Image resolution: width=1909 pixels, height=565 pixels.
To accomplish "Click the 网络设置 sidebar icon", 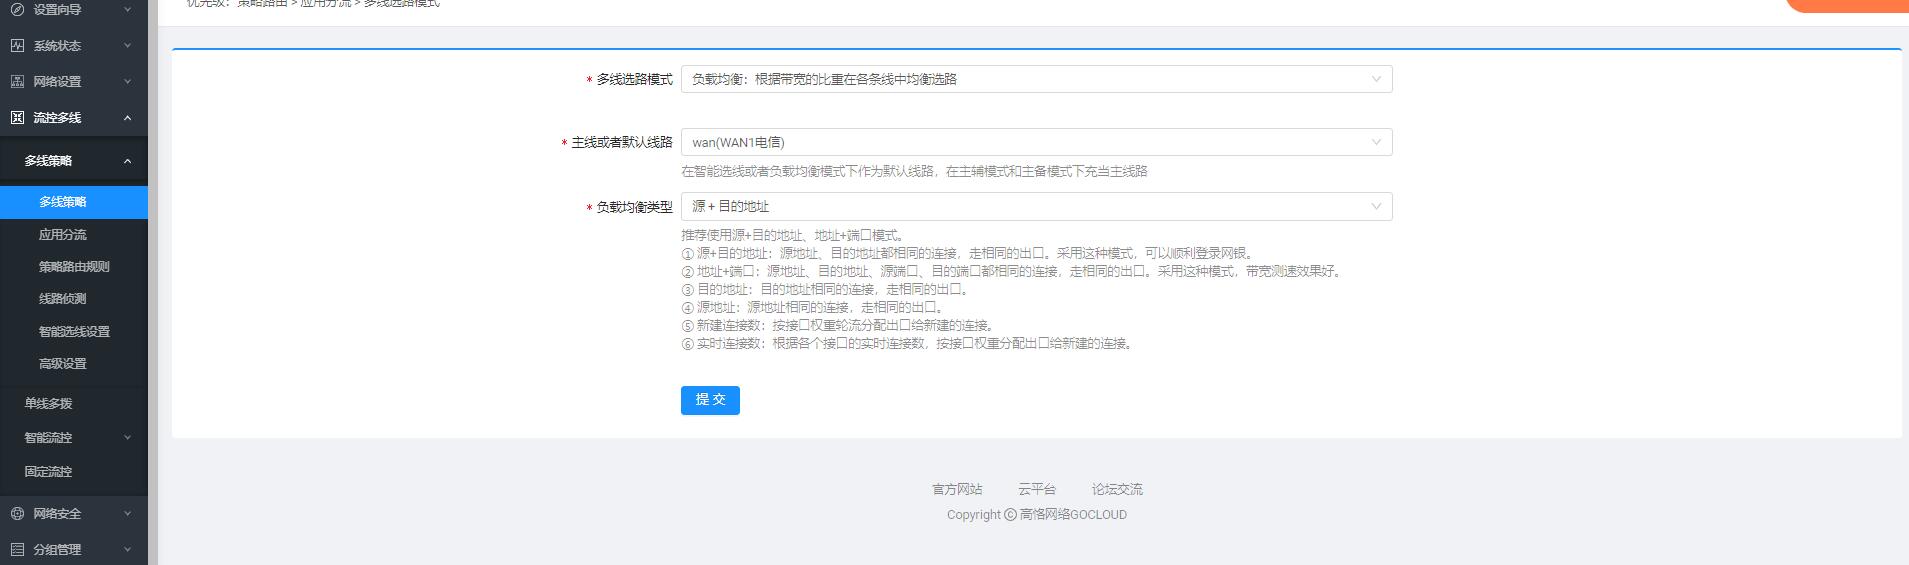I will (17, 82).
